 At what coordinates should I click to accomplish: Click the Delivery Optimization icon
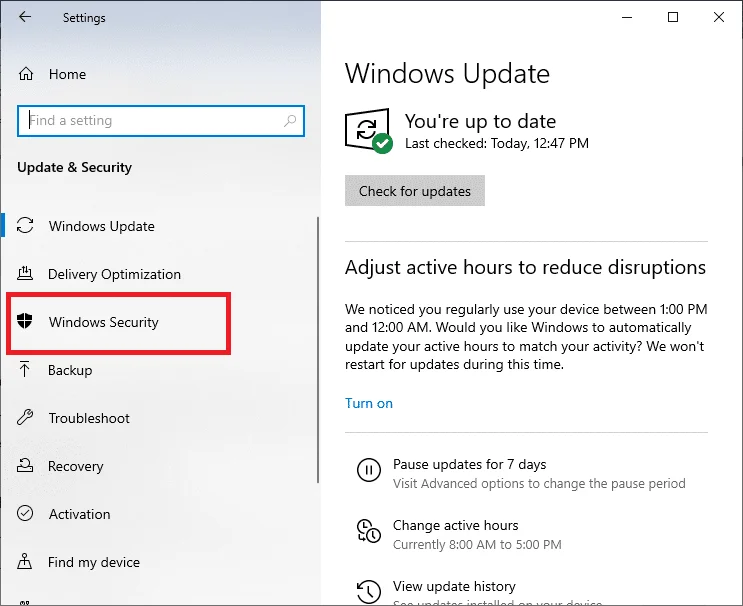click(x=25, y=273)
